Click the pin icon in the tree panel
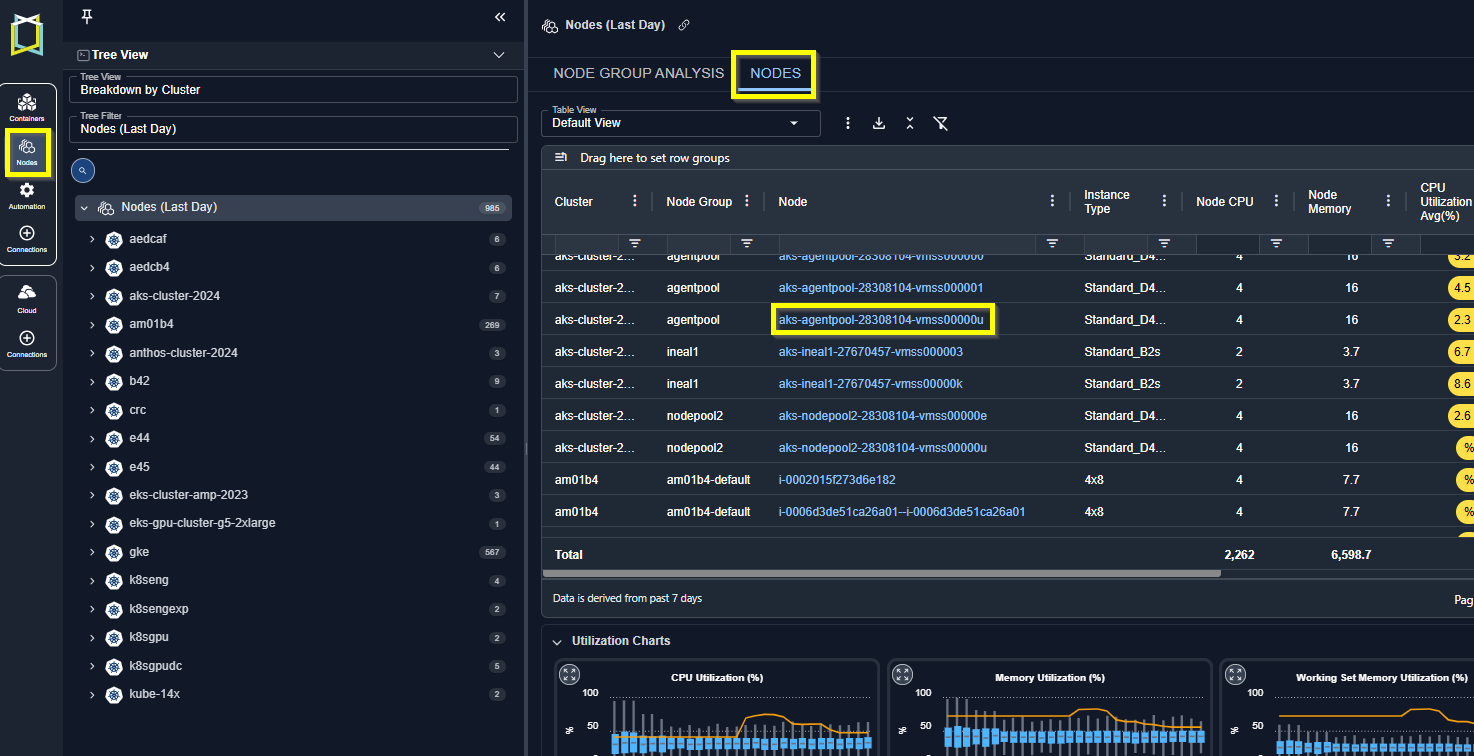 (x=86, y=17)
